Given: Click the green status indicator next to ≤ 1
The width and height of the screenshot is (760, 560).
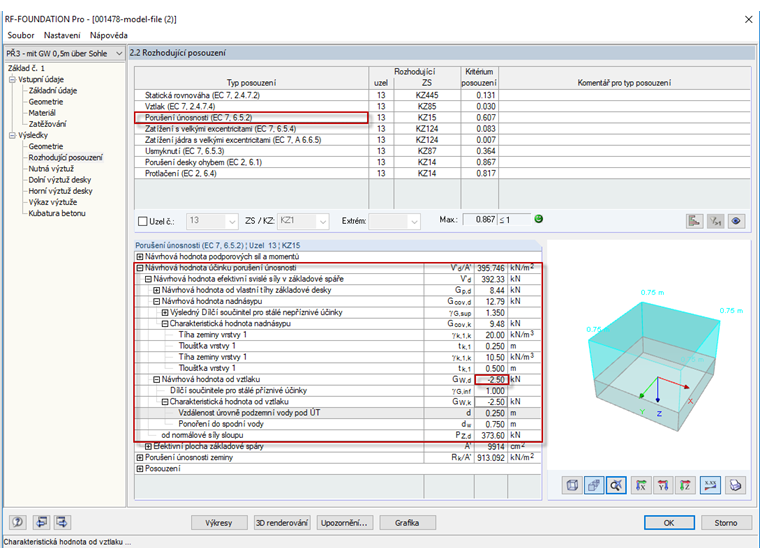Looking at the screenshot, I should [x=538, y=219].
